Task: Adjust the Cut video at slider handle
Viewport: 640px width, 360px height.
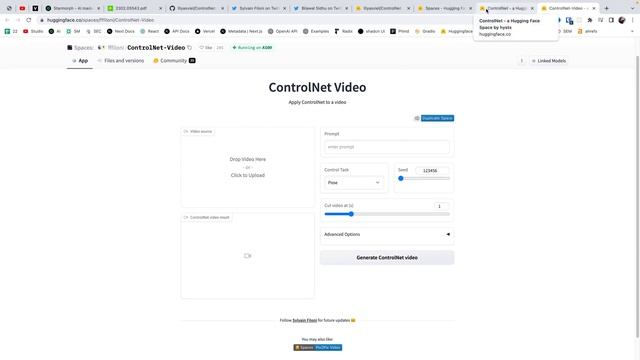Action: (351, 214)
